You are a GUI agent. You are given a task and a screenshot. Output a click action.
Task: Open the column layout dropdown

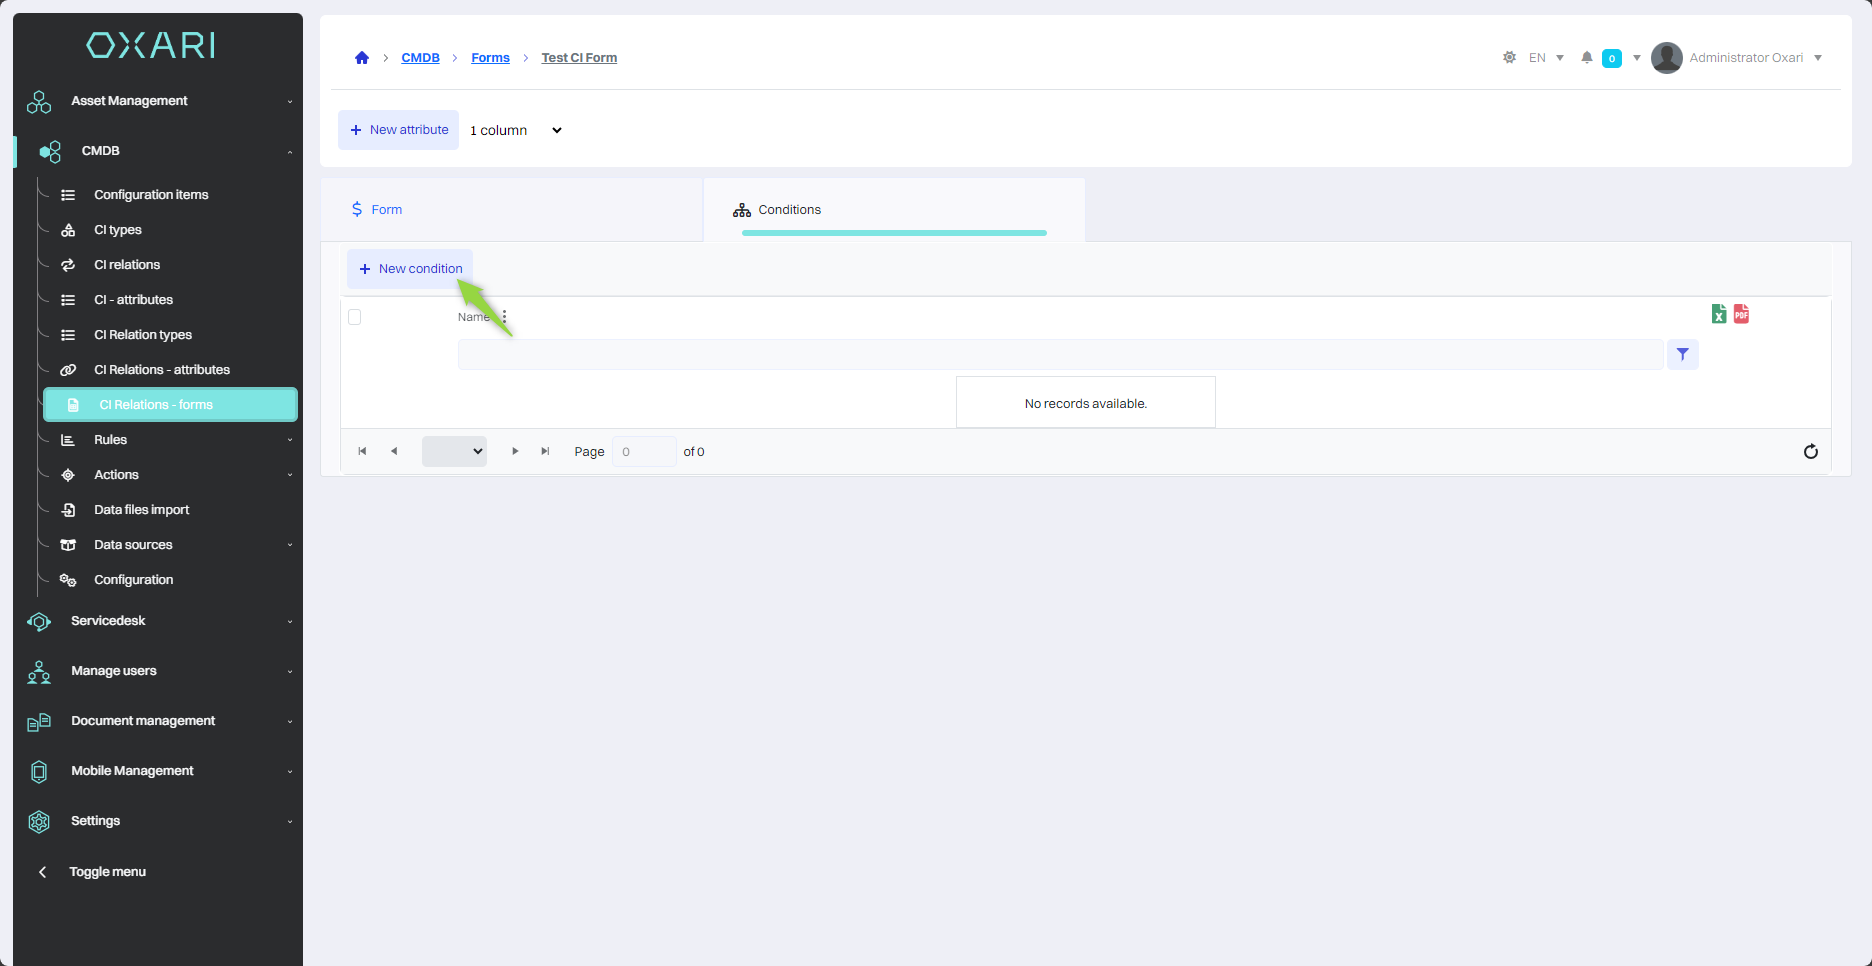coord(516,130)
